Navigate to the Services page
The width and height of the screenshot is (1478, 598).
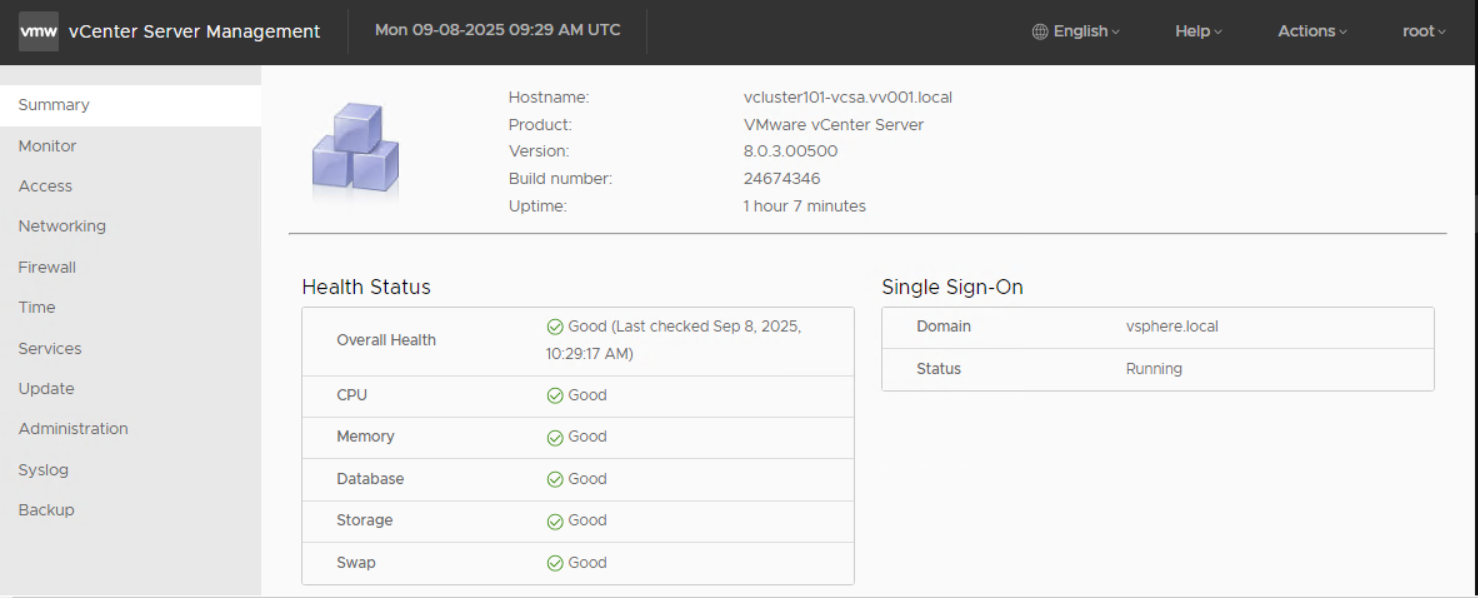pyautogui.click(x=50, y=349)
